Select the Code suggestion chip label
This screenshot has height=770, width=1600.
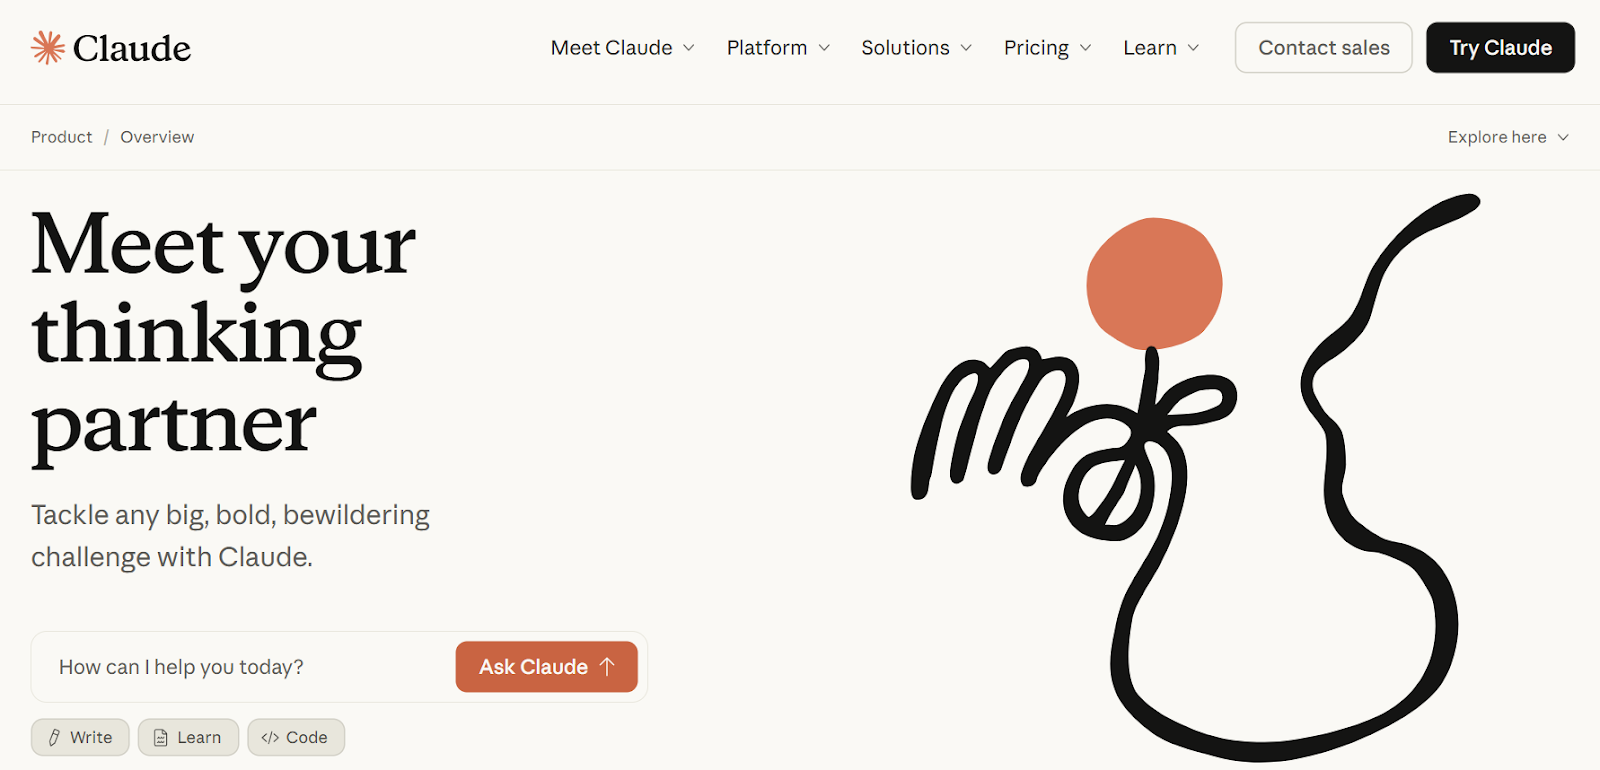pos(307,738)
